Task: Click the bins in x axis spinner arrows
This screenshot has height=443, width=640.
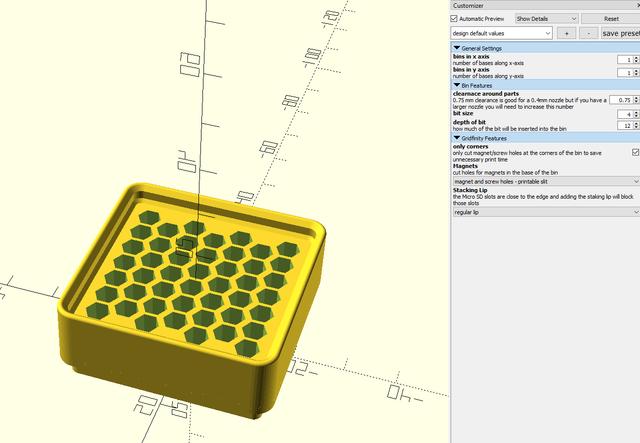Action: pos(636,60)
